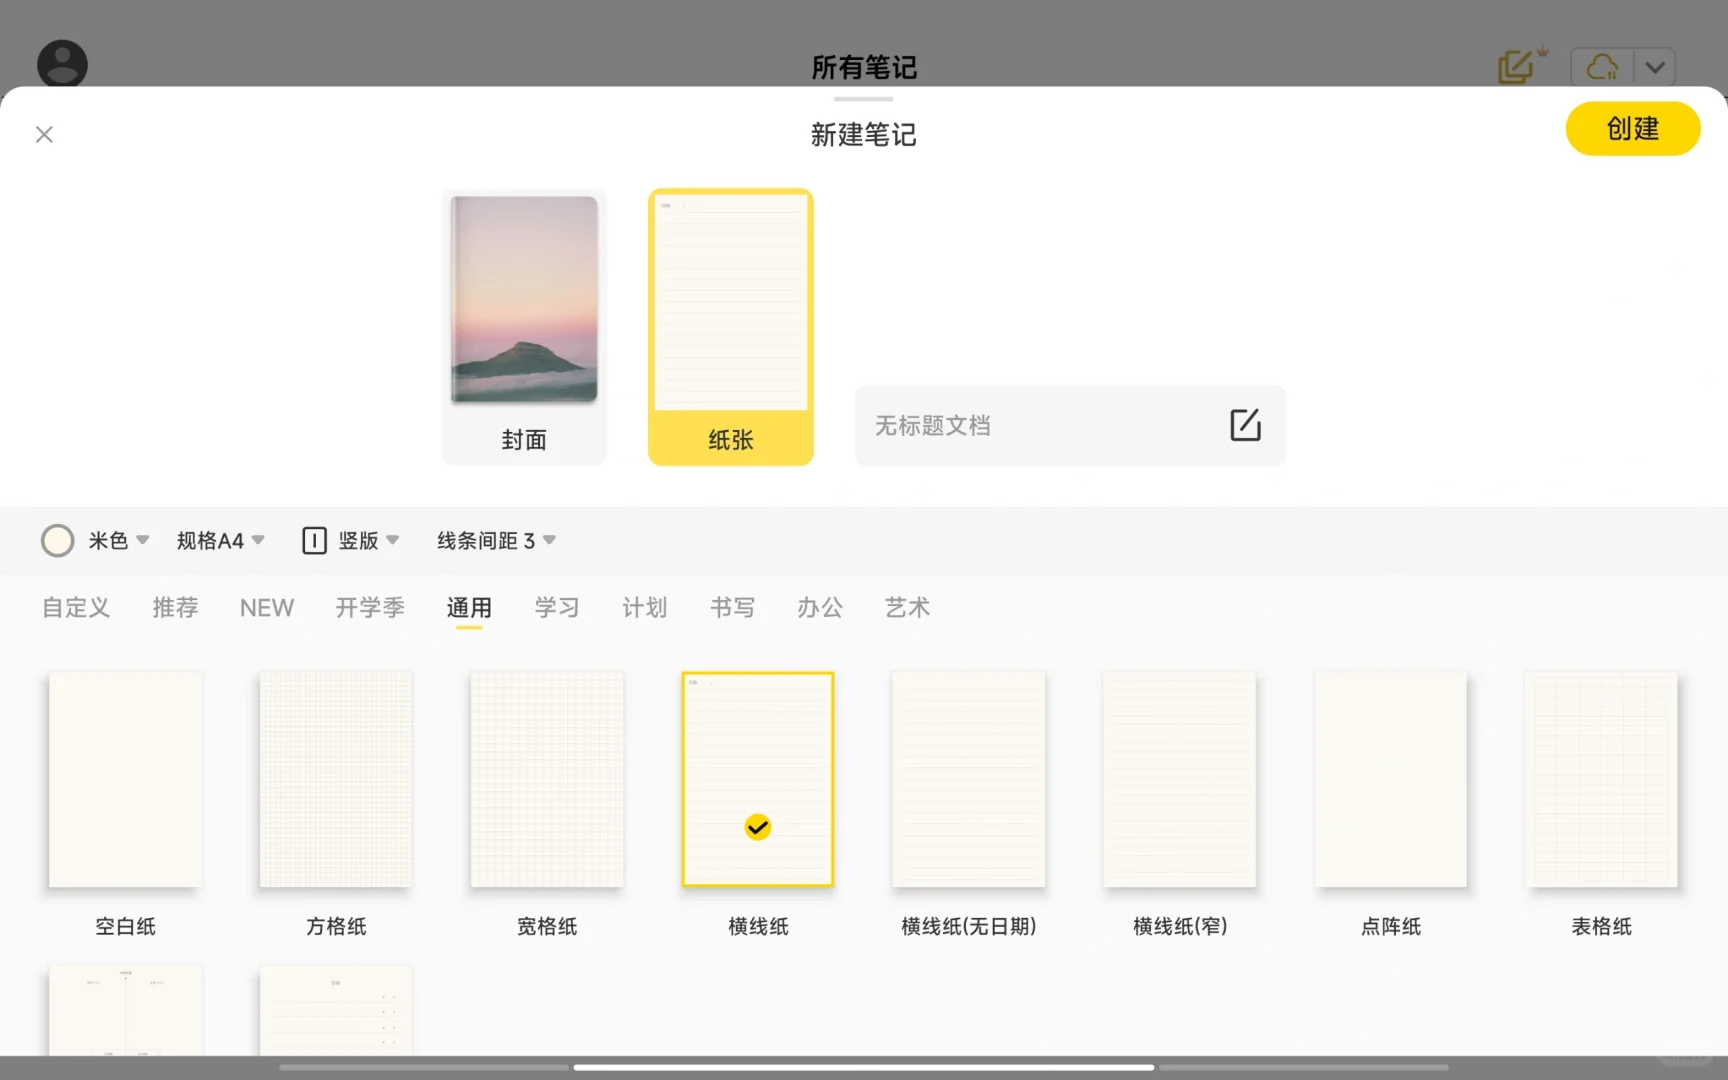Screen dimensions: 1728x1080
Task: Open the user profile avatar
Action: (62, 64)
